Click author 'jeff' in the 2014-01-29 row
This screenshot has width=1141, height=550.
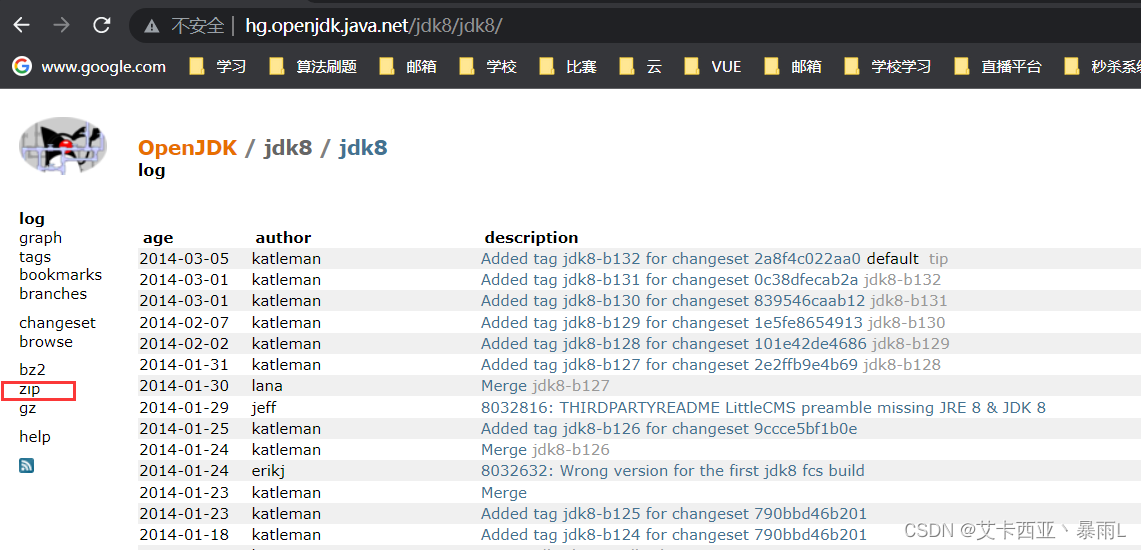(x=264, y=407)
